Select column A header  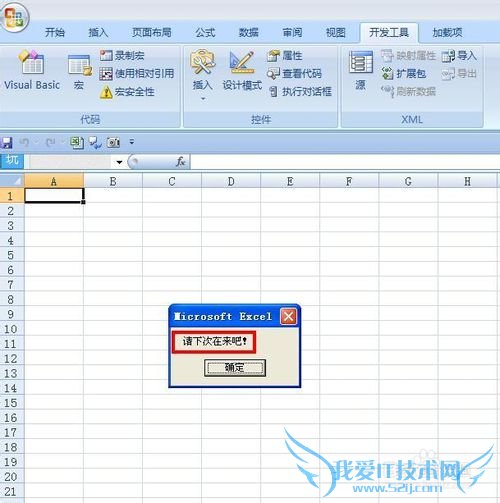click(x=54, y=181)
